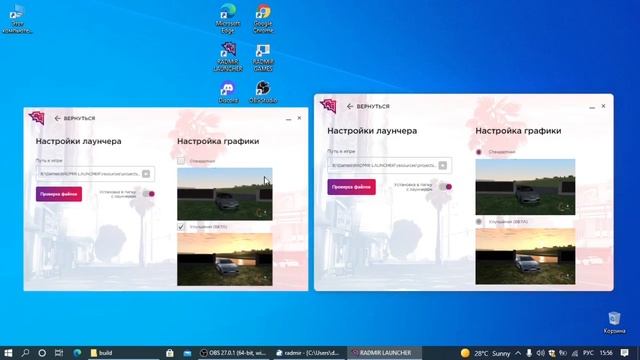Select Улучшенная (BETA) radio in right window

pyautogui.click(x=479, y=222)
